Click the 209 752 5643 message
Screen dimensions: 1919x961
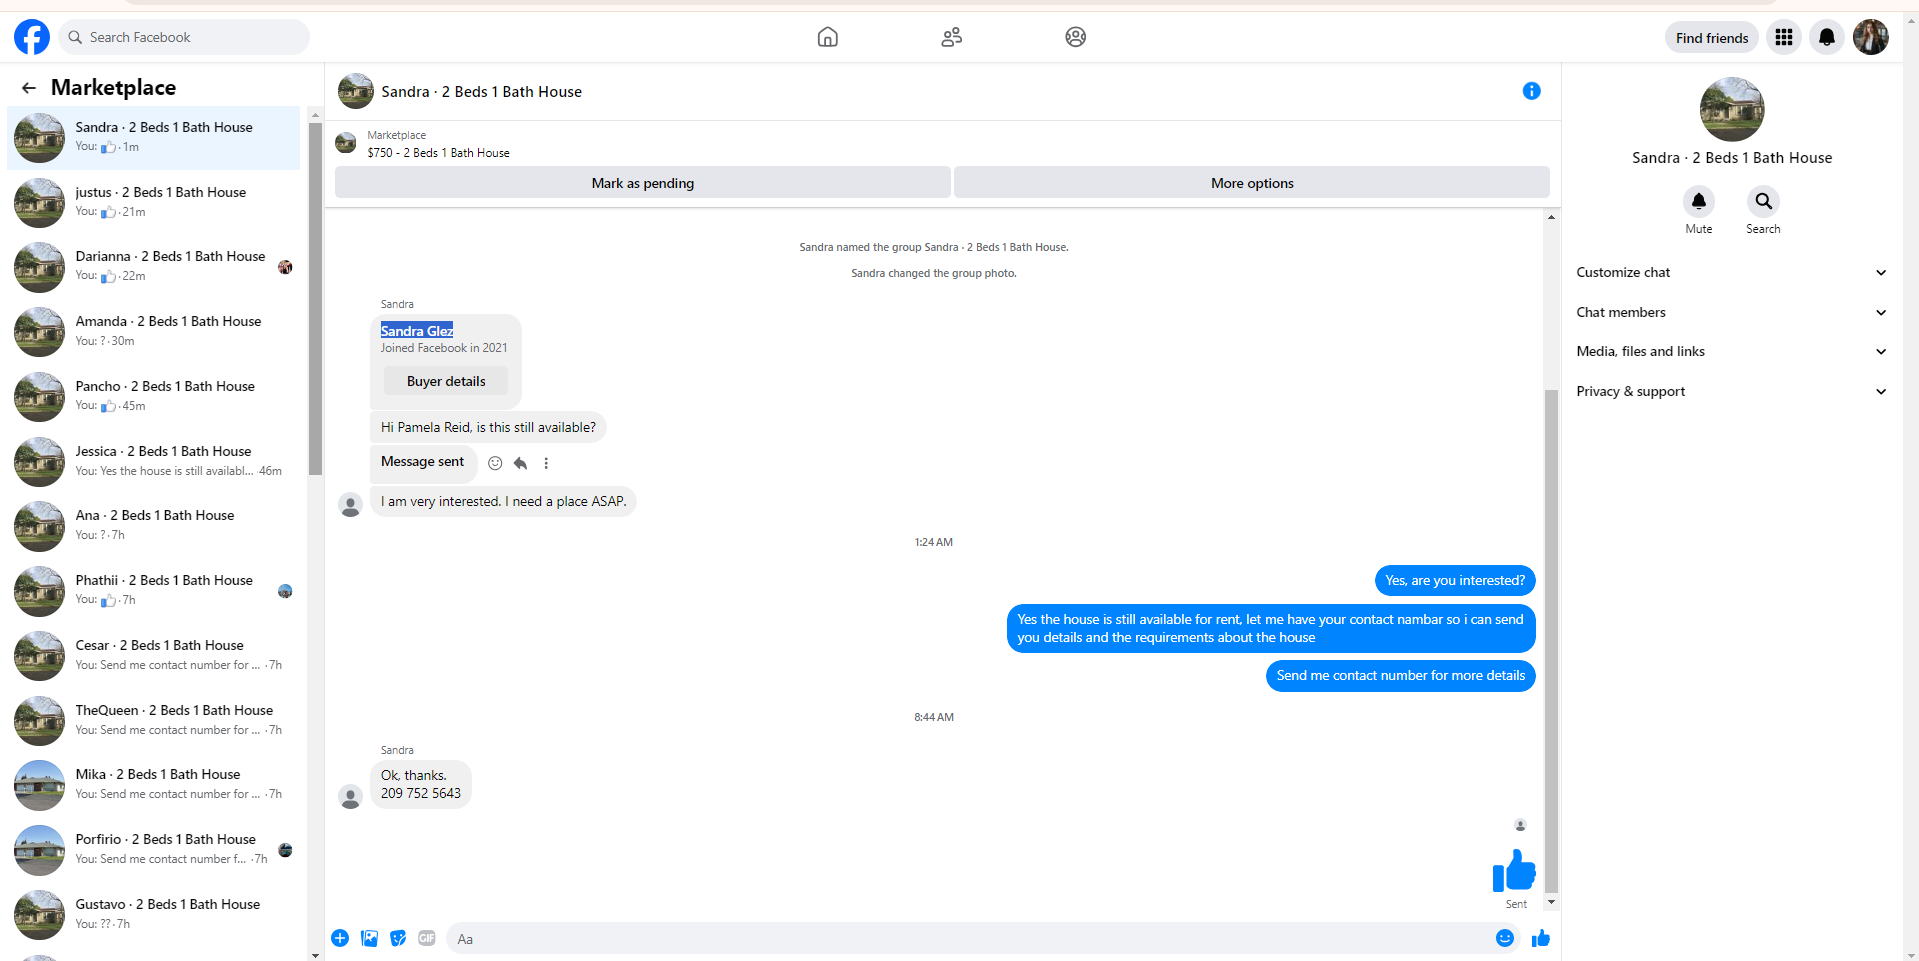point(421,784)
